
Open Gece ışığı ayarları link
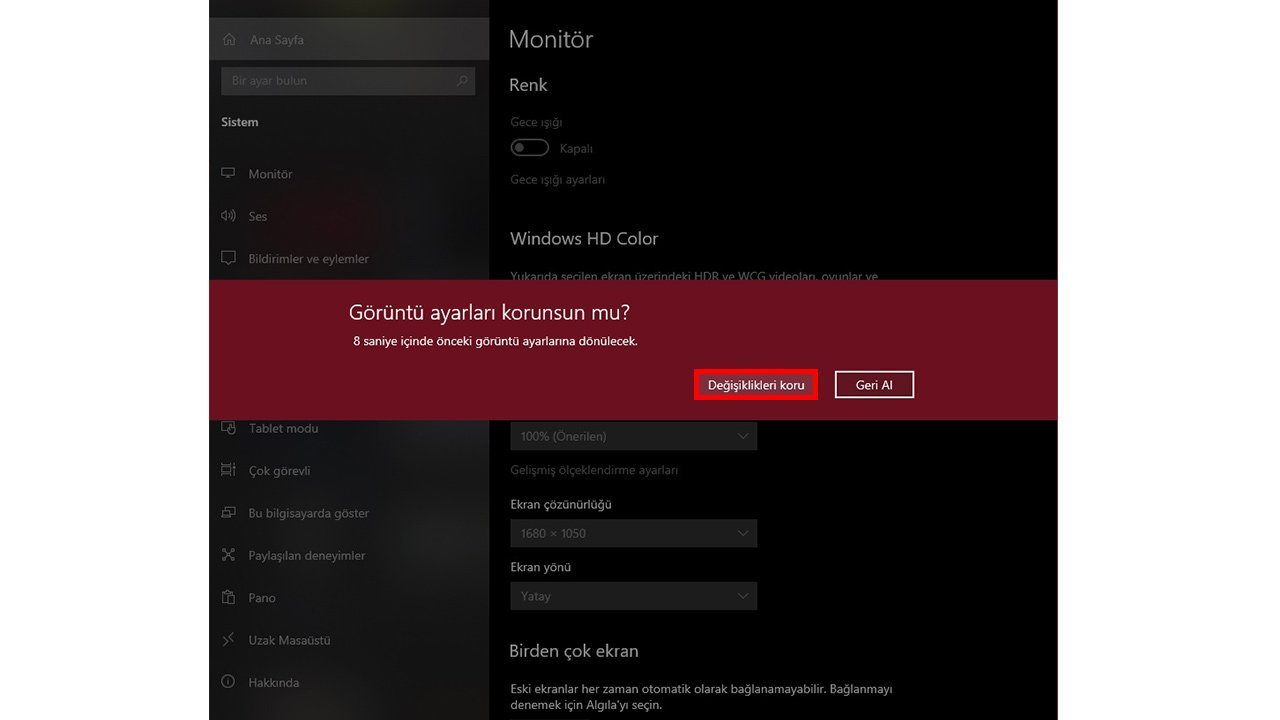557,180
